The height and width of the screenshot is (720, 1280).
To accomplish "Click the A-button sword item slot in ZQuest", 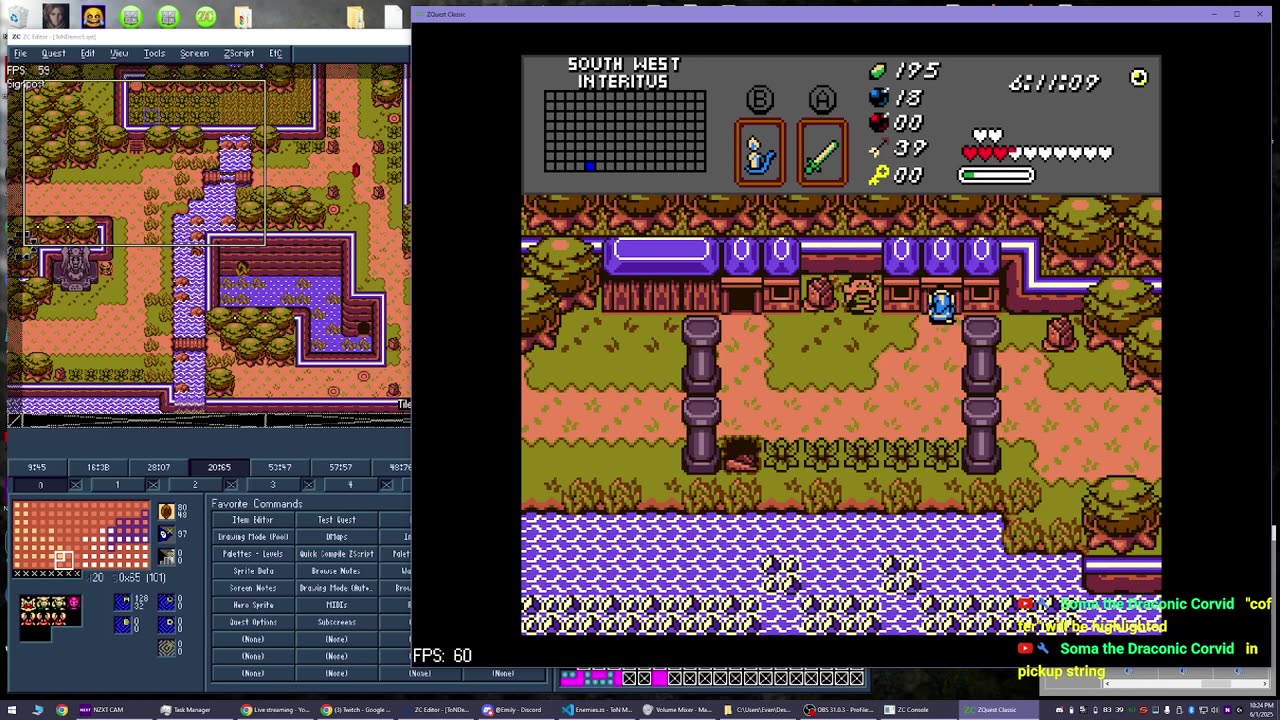I will (x=822, y=153).
